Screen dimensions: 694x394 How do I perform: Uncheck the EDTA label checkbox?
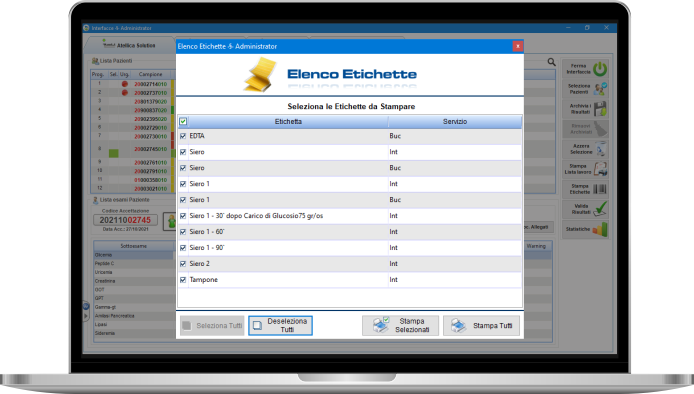pyautogui.click(x=183, y=136)
